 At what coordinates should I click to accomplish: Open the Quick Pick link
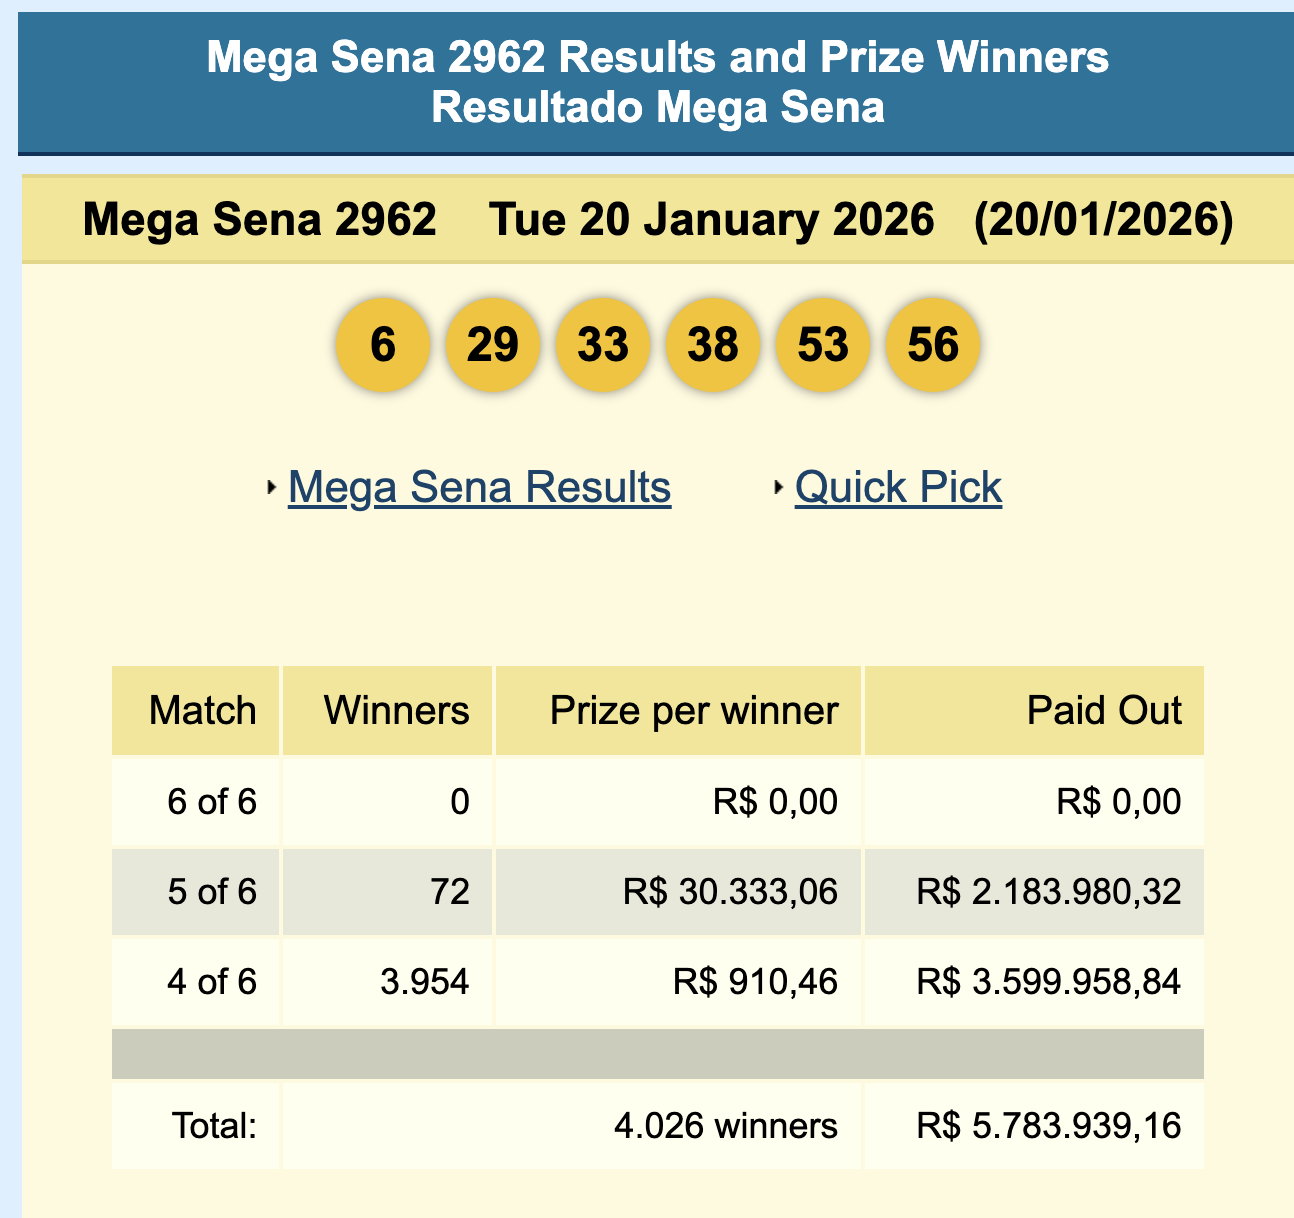click(897, 487)
